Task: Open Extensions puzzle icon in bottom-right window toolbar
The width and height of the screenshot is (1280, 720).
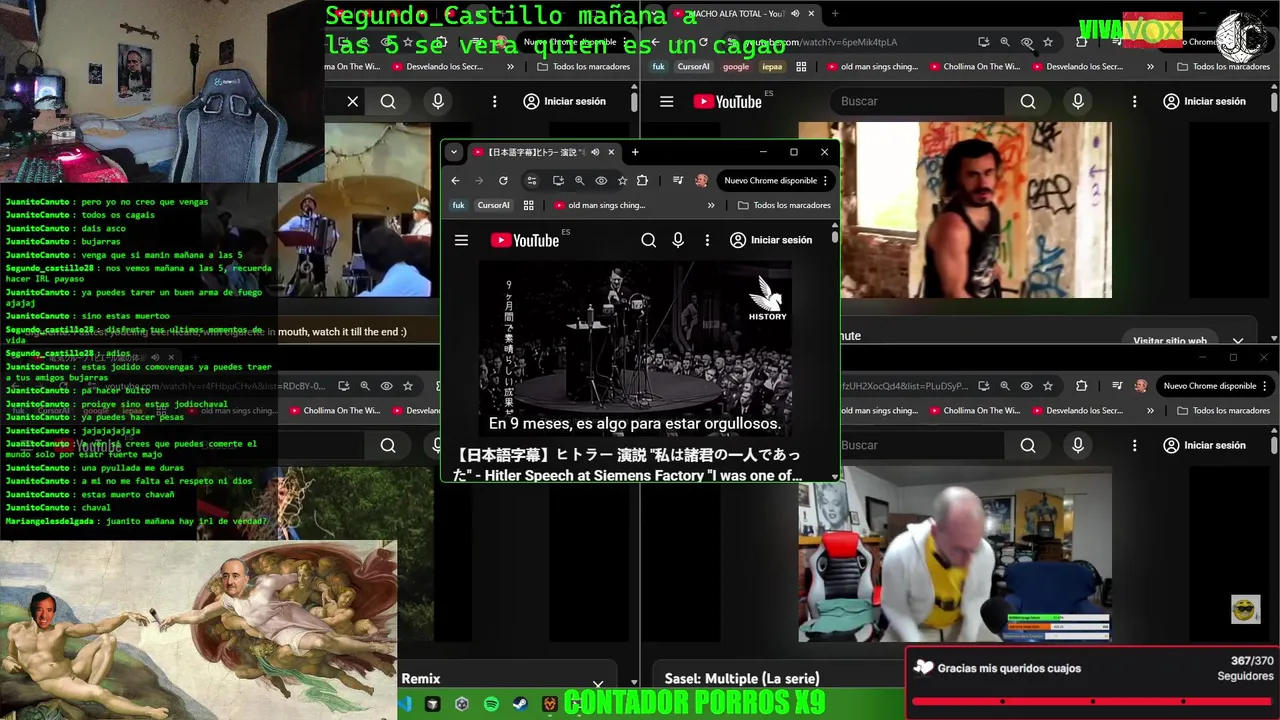Action: (1081, 386)
